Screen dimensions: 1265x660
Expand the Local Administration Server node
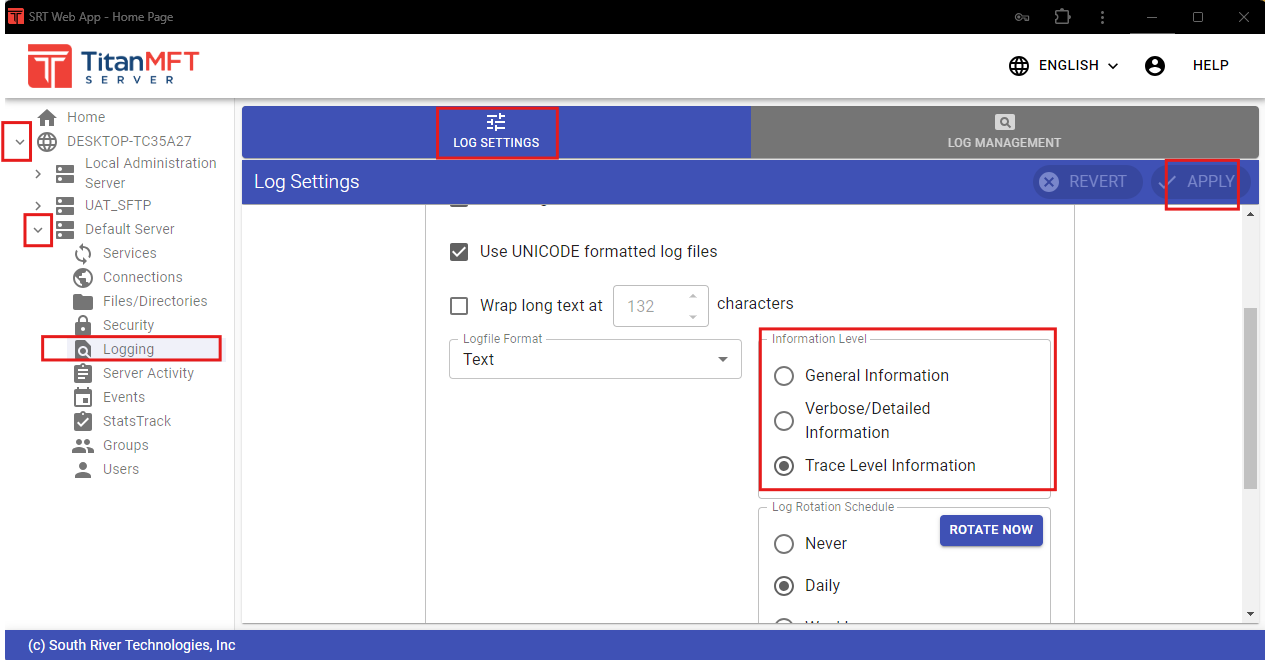pyautogui.click(x=38, y=174)
